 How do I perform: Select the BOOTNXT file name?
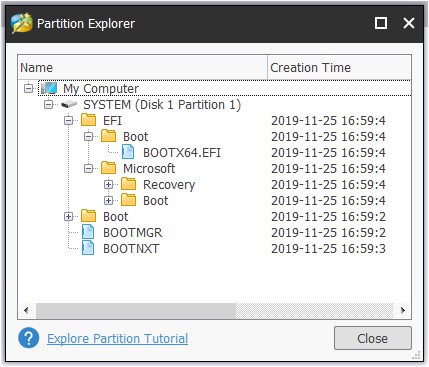coord(131,248)
